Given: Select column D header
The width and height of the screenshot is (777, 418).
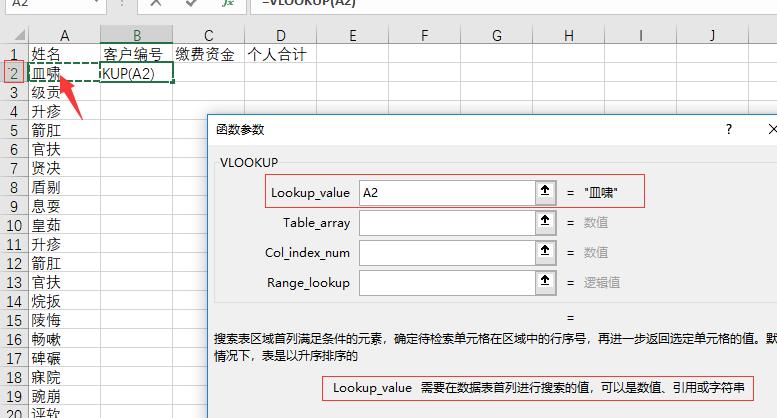Looking at the screenshot, I should [x=280, y=35].
